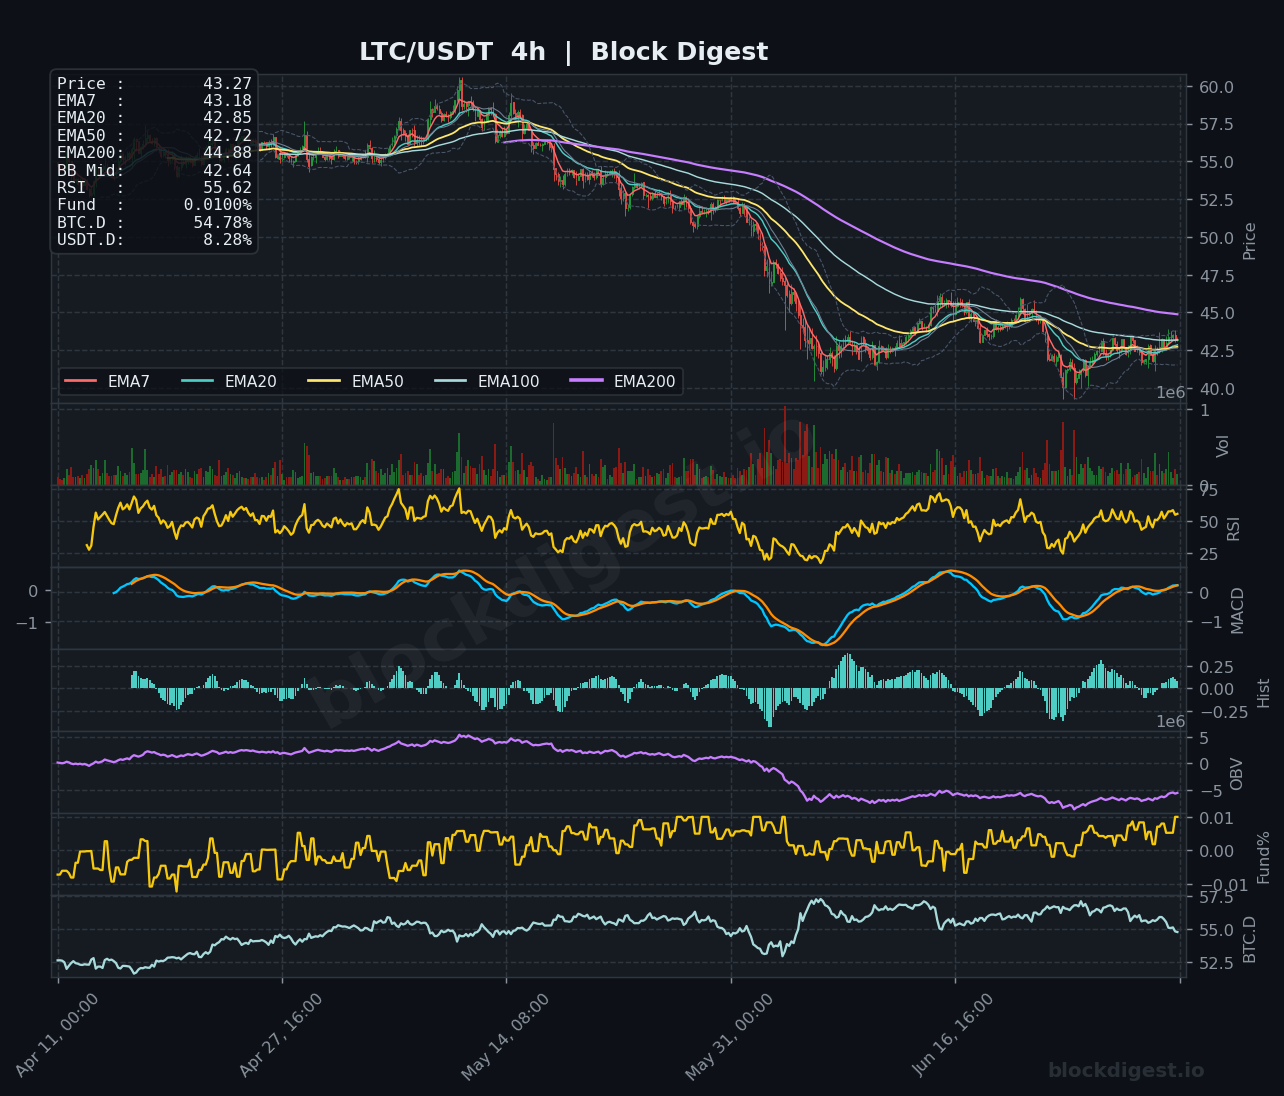Click the RSI 25 axis tick

(x=1208, y=555)
